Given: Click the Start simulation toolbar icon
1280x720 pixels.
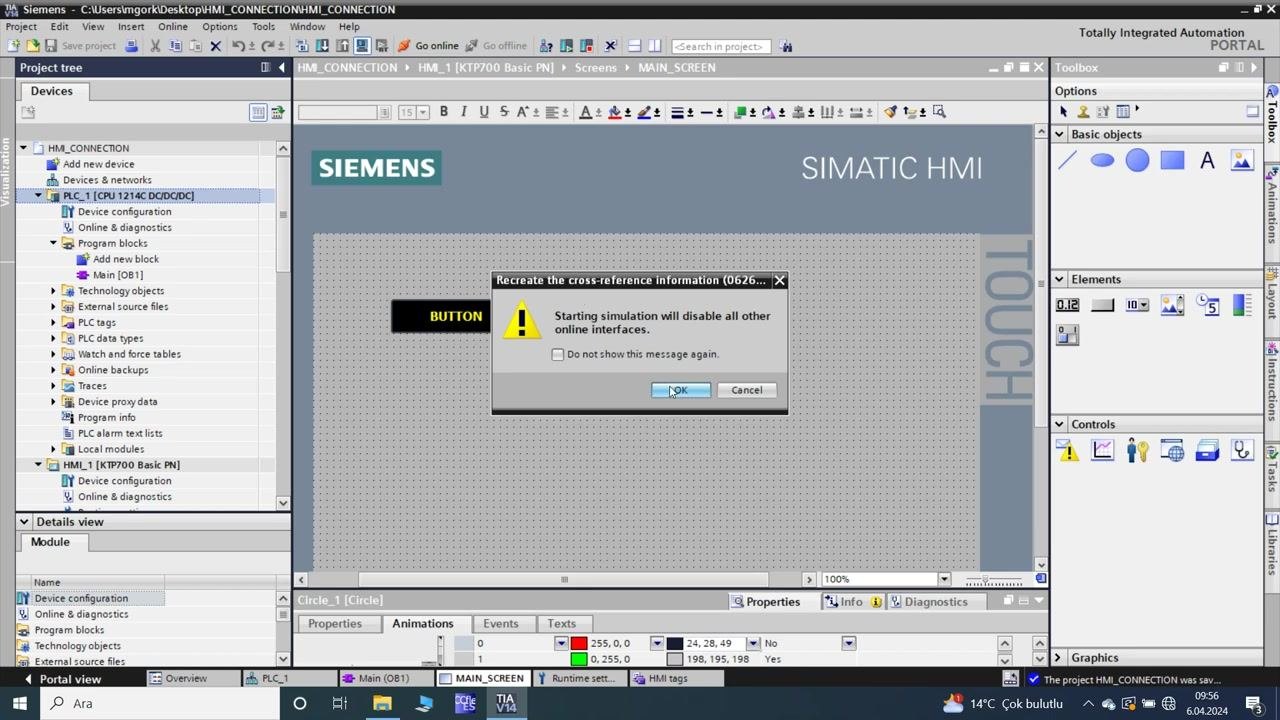Looking at the screenshot, I should [362, 46].
